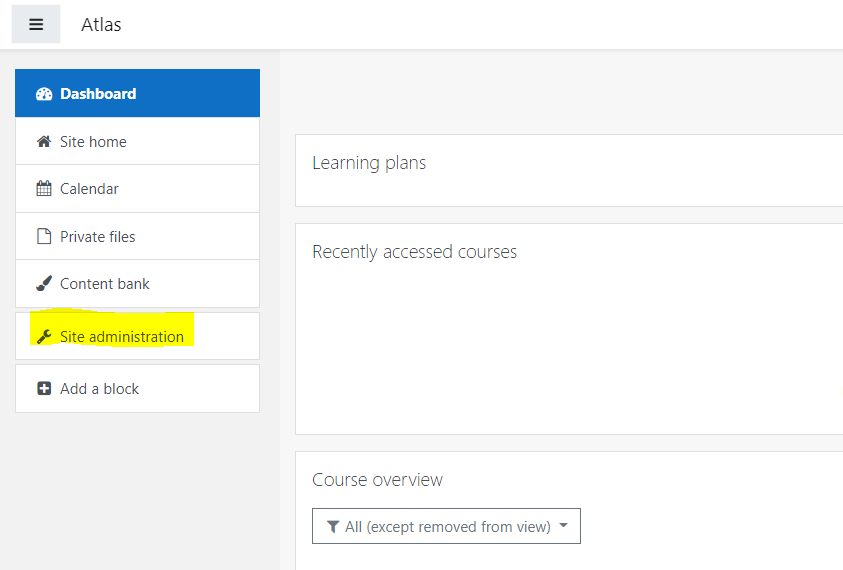The width and height of the screenshot is (843, 570).
Task: Click the 'Add a block' text
Action: (x=99, y=389)
